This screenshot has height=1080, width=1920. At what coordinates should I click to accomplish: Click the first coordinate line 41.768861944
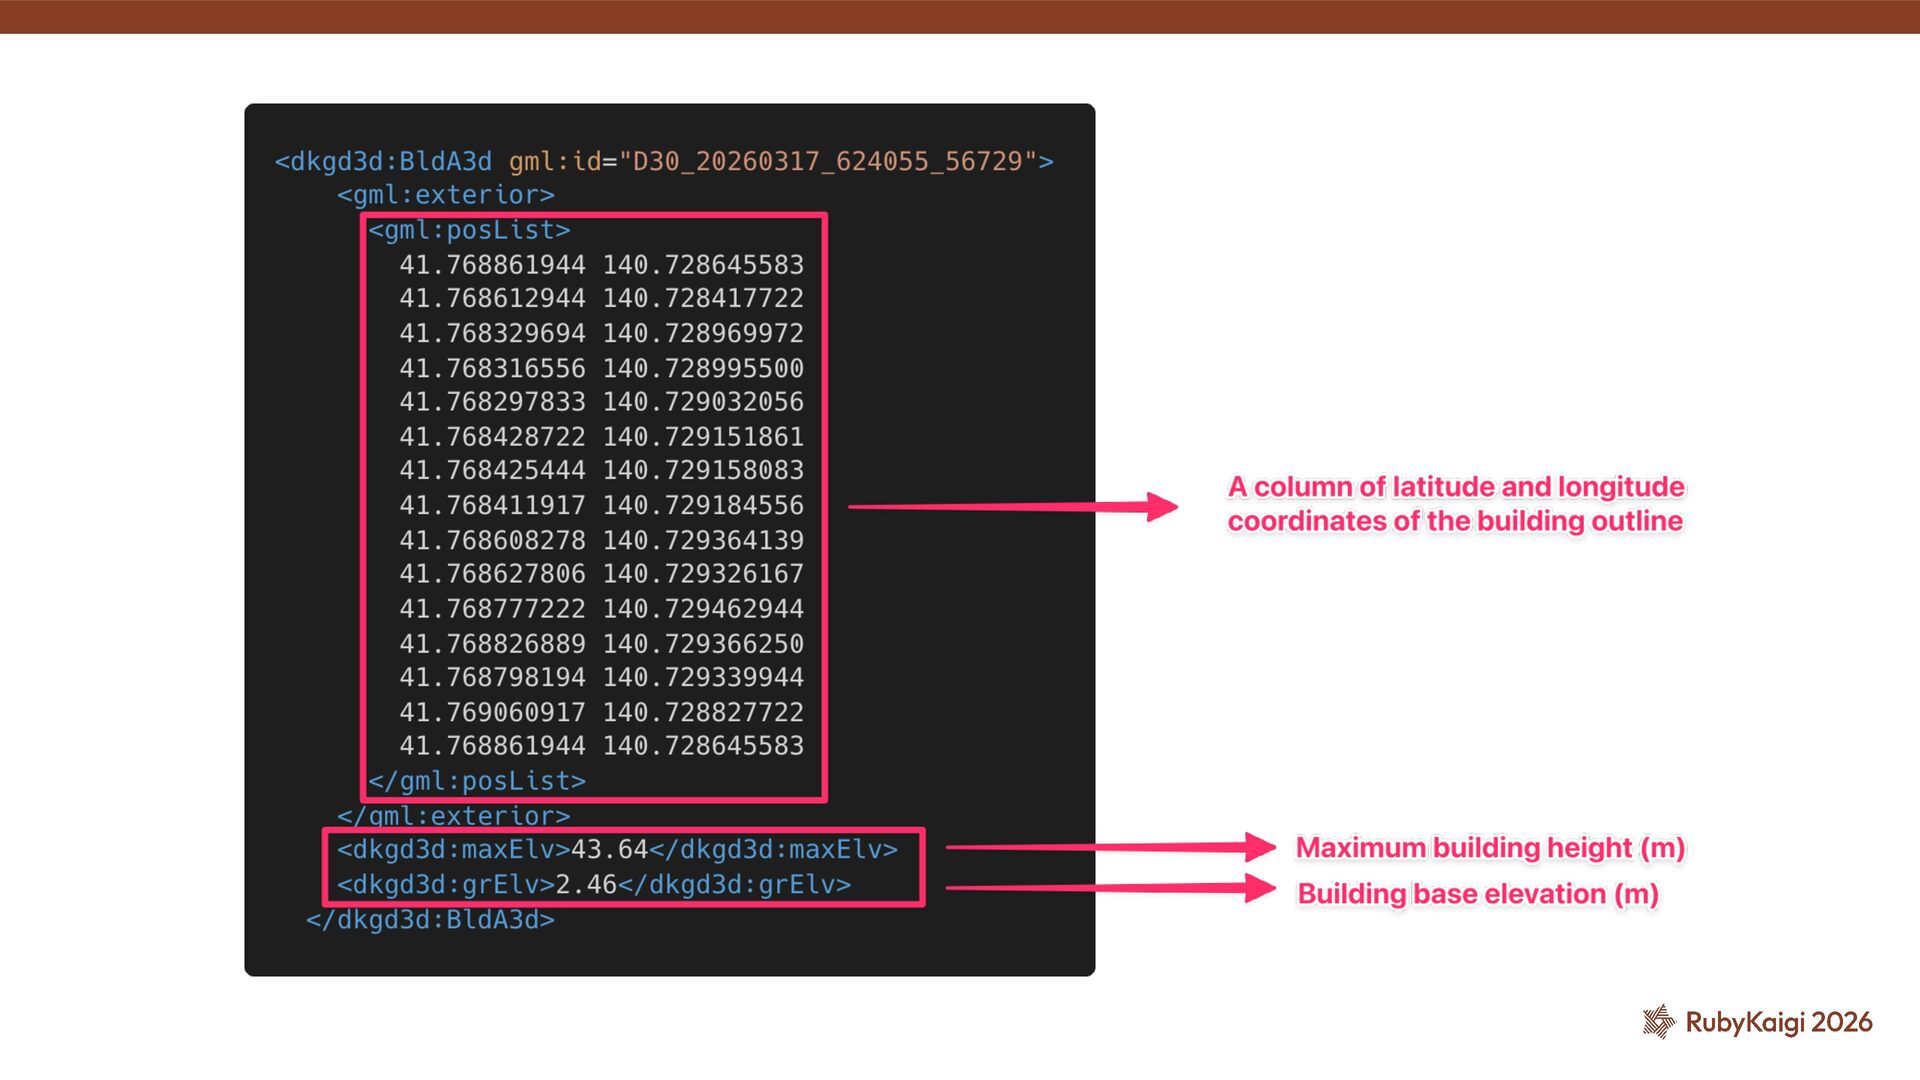601,265
